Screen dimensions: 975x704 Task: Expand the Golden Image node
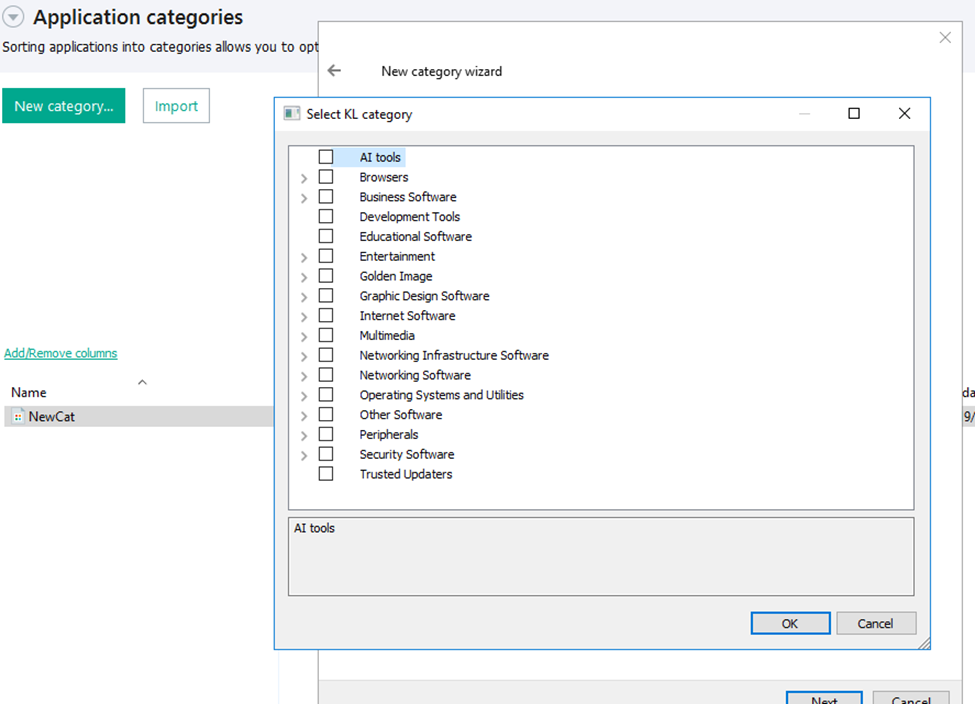[x=304, y=277]
